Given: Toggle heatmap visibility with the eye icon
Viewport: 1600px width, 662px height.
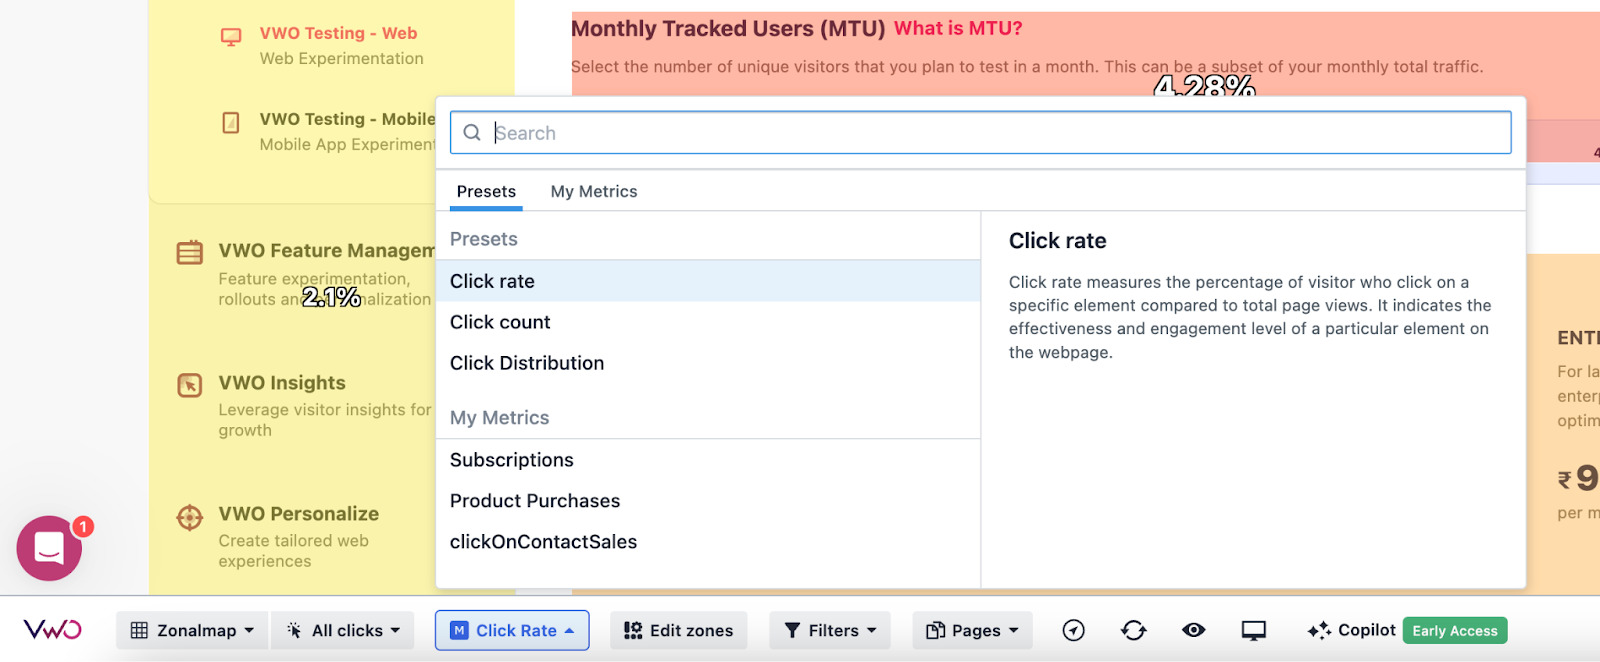Looking at the screenshot, I should click(x=1193, y=630).
